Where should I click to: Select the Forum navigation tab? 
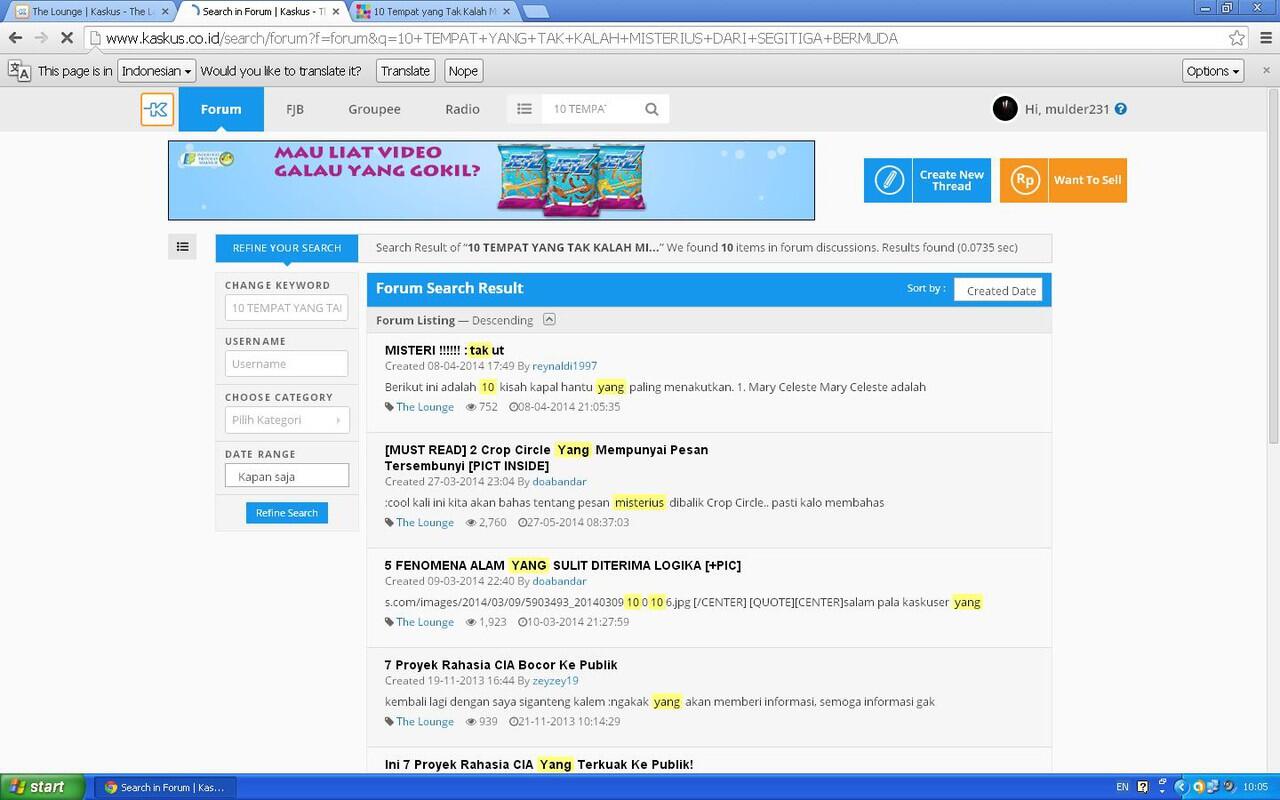(x=221, y=109)
